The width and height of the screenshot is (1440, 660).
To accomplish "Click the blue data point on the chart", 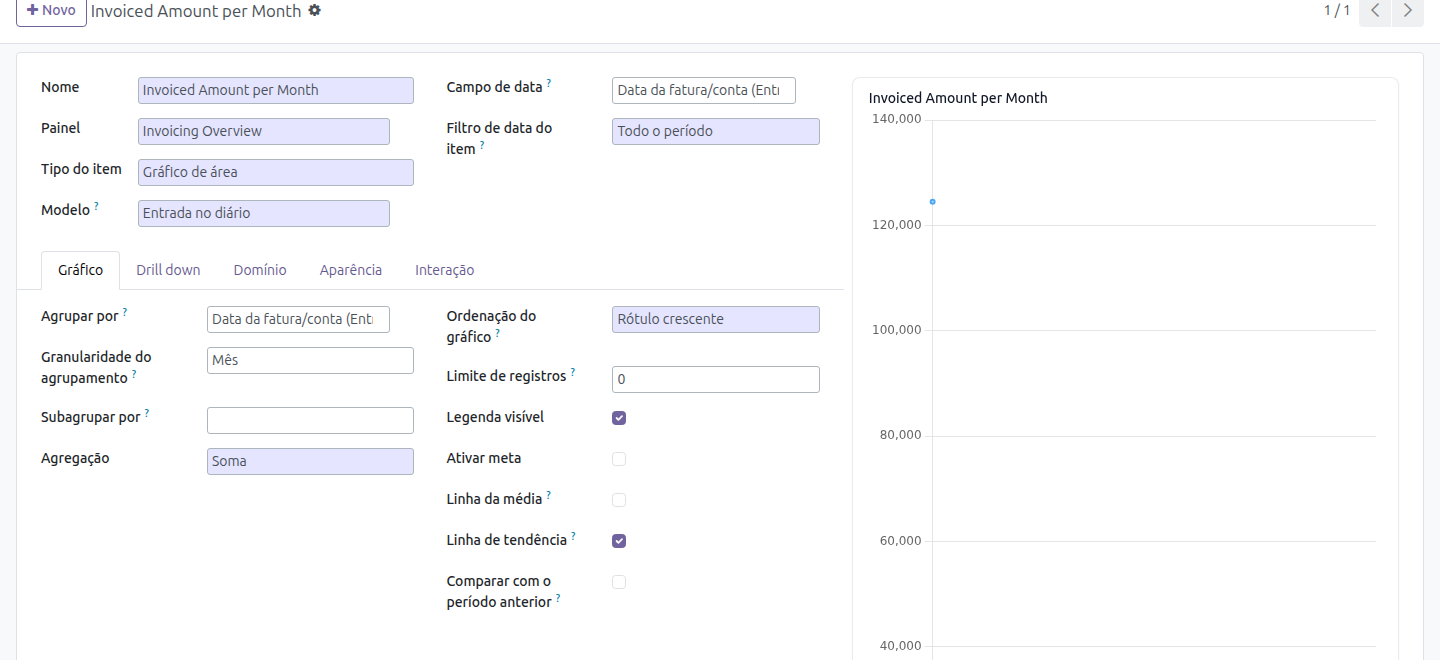I will (932, 202).
